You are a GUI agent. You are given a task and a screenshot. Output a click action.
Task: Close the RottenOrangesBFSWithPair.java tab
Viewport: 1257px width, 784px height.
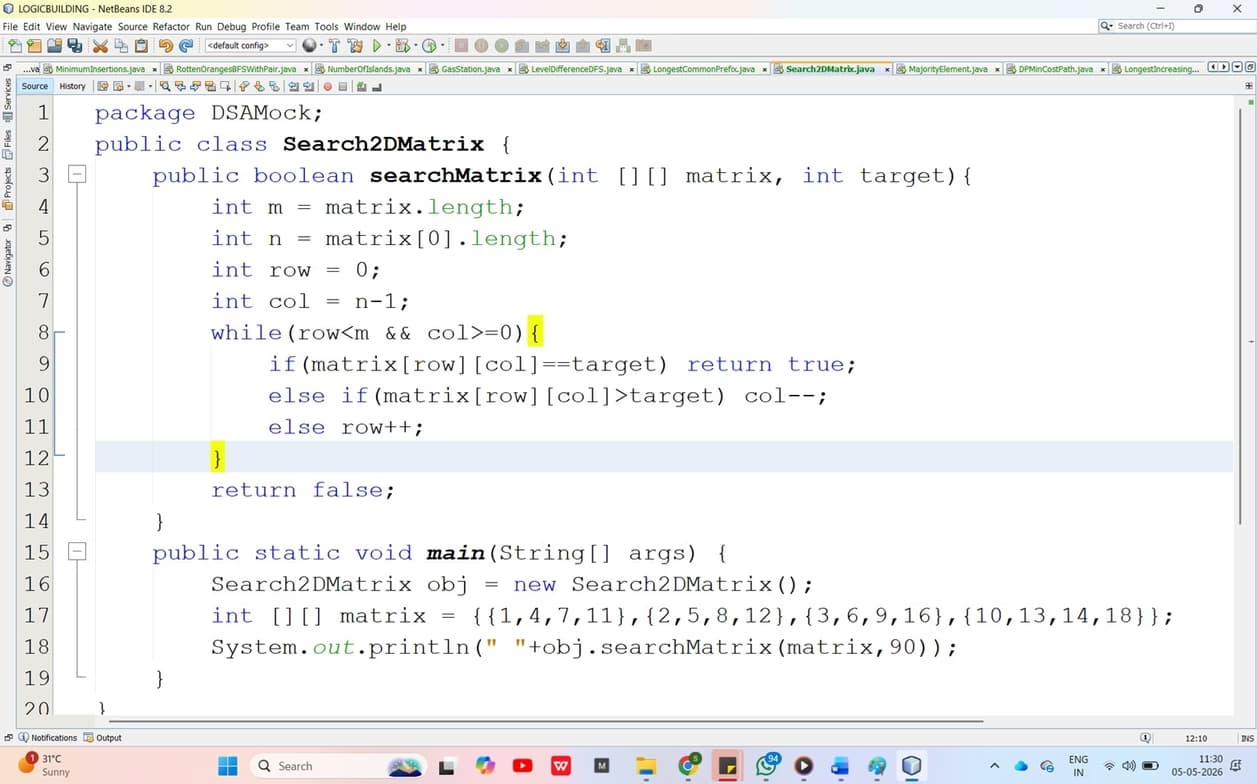(x=306, y=69)
